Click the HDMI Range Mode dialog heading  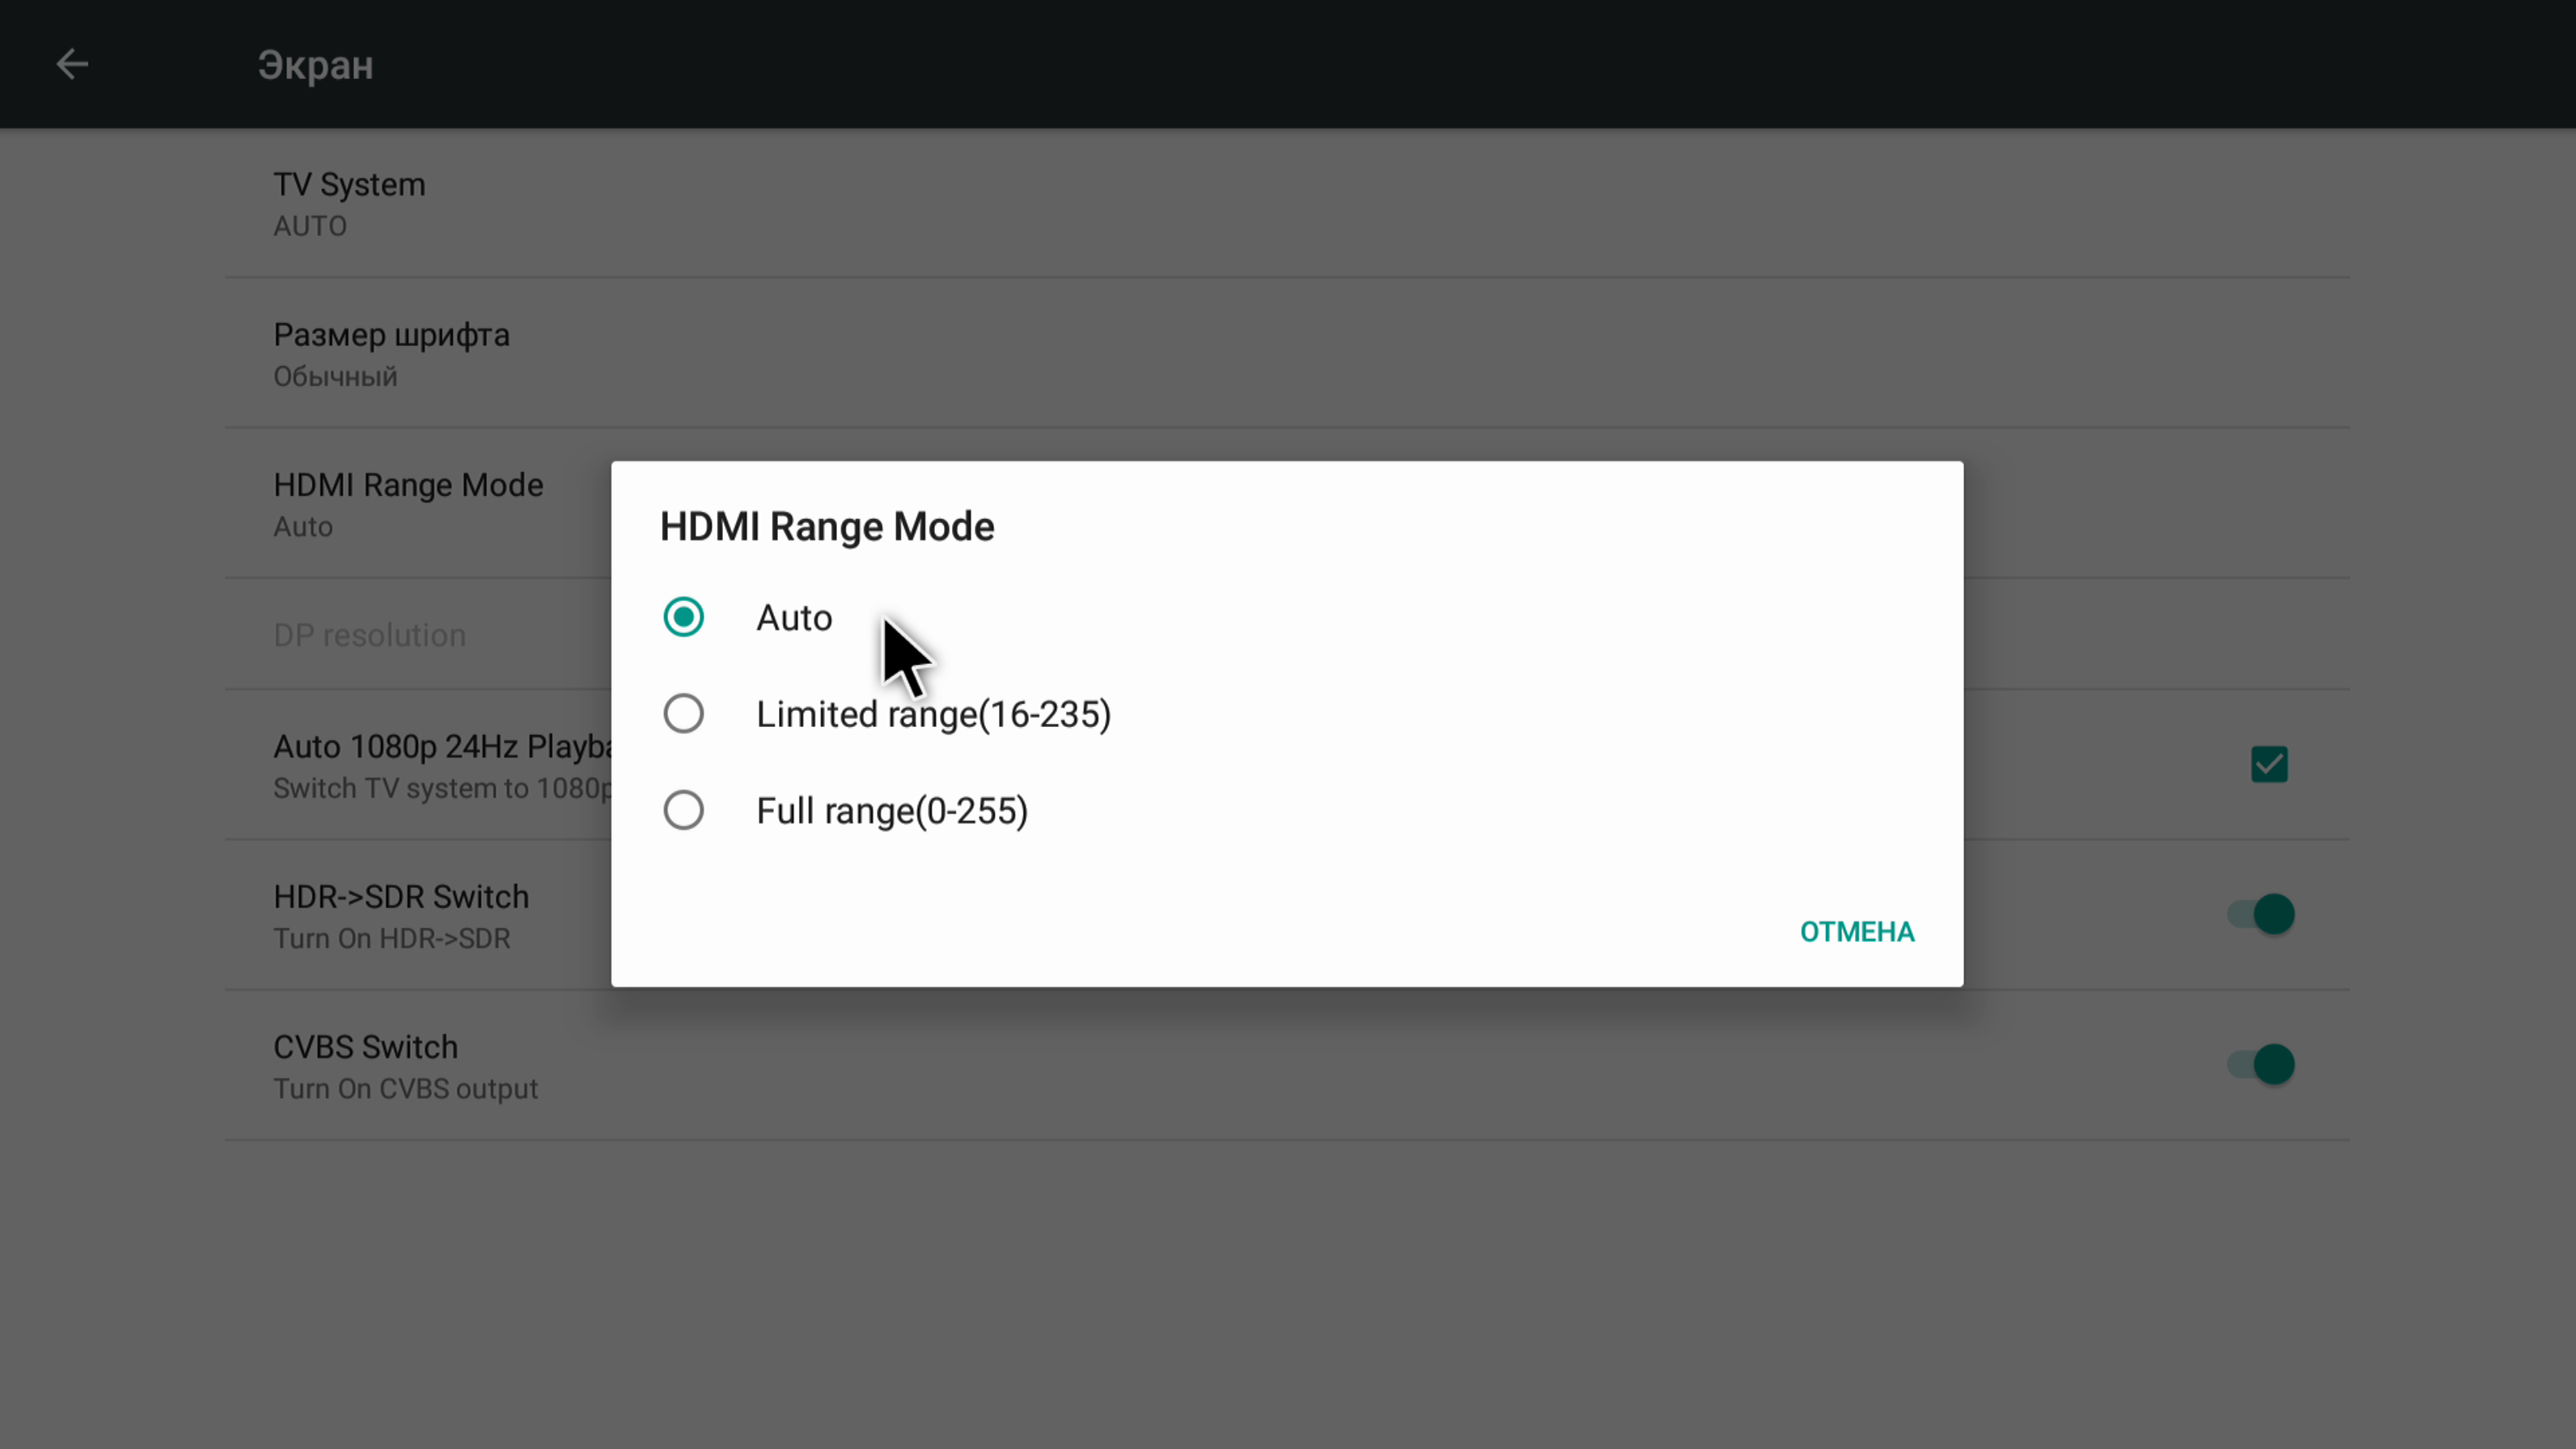pyautogui.click(x=827, y=527)
